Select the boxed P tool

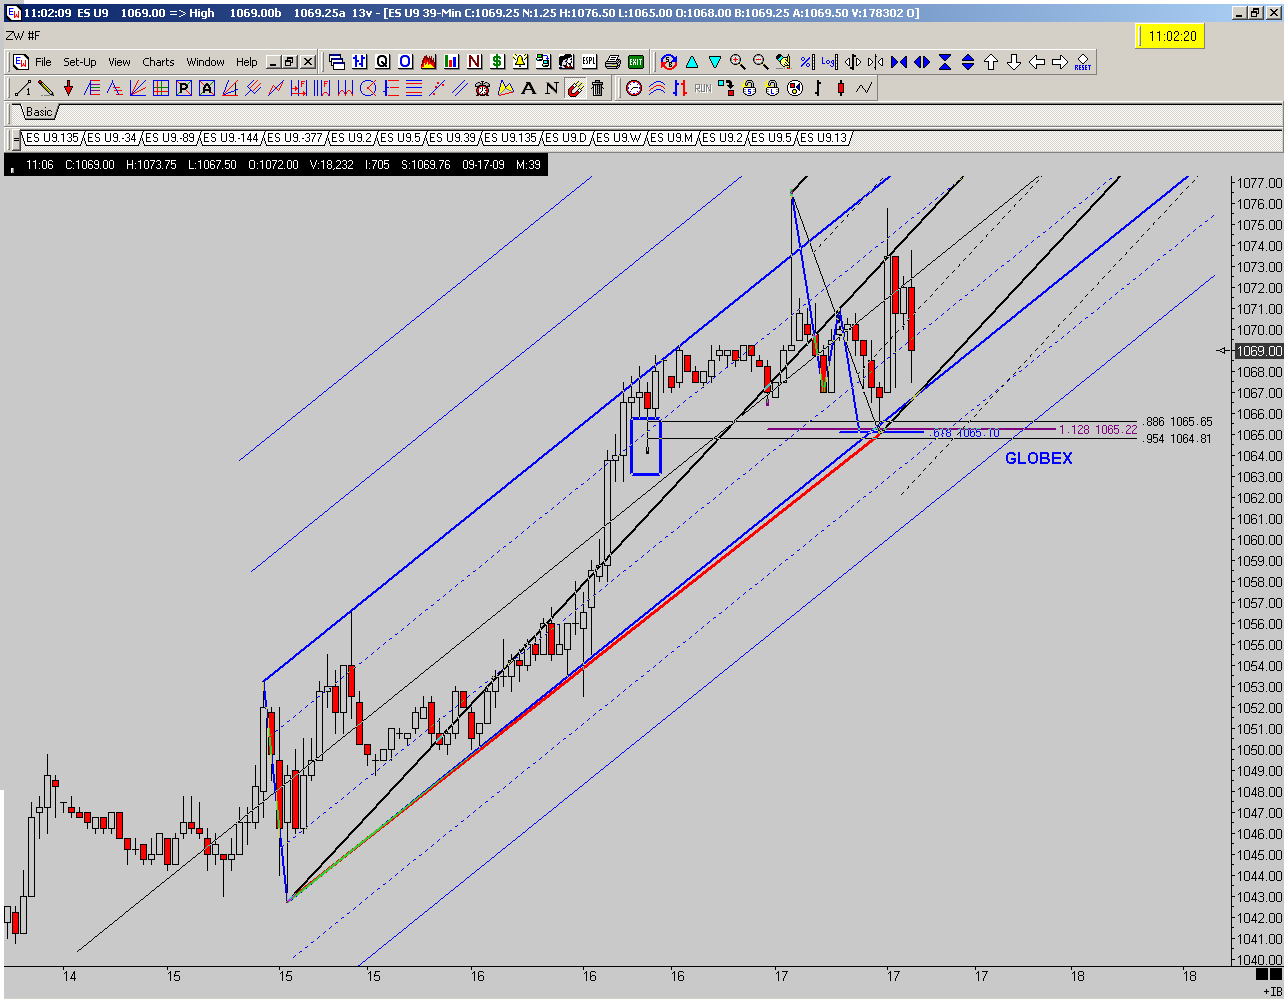[184, 88]
